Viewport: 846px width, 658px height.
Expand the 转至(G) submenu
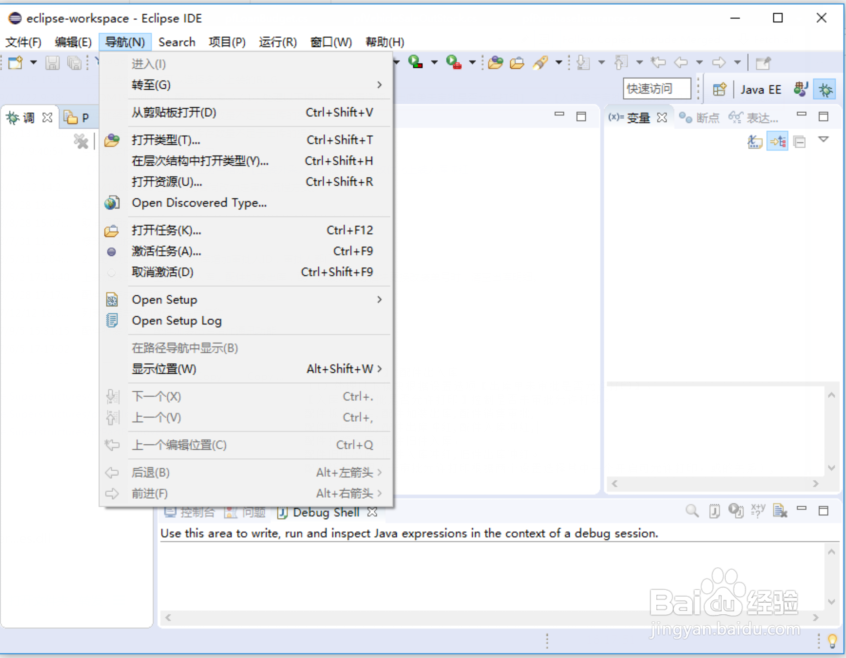tap(245, 85)
